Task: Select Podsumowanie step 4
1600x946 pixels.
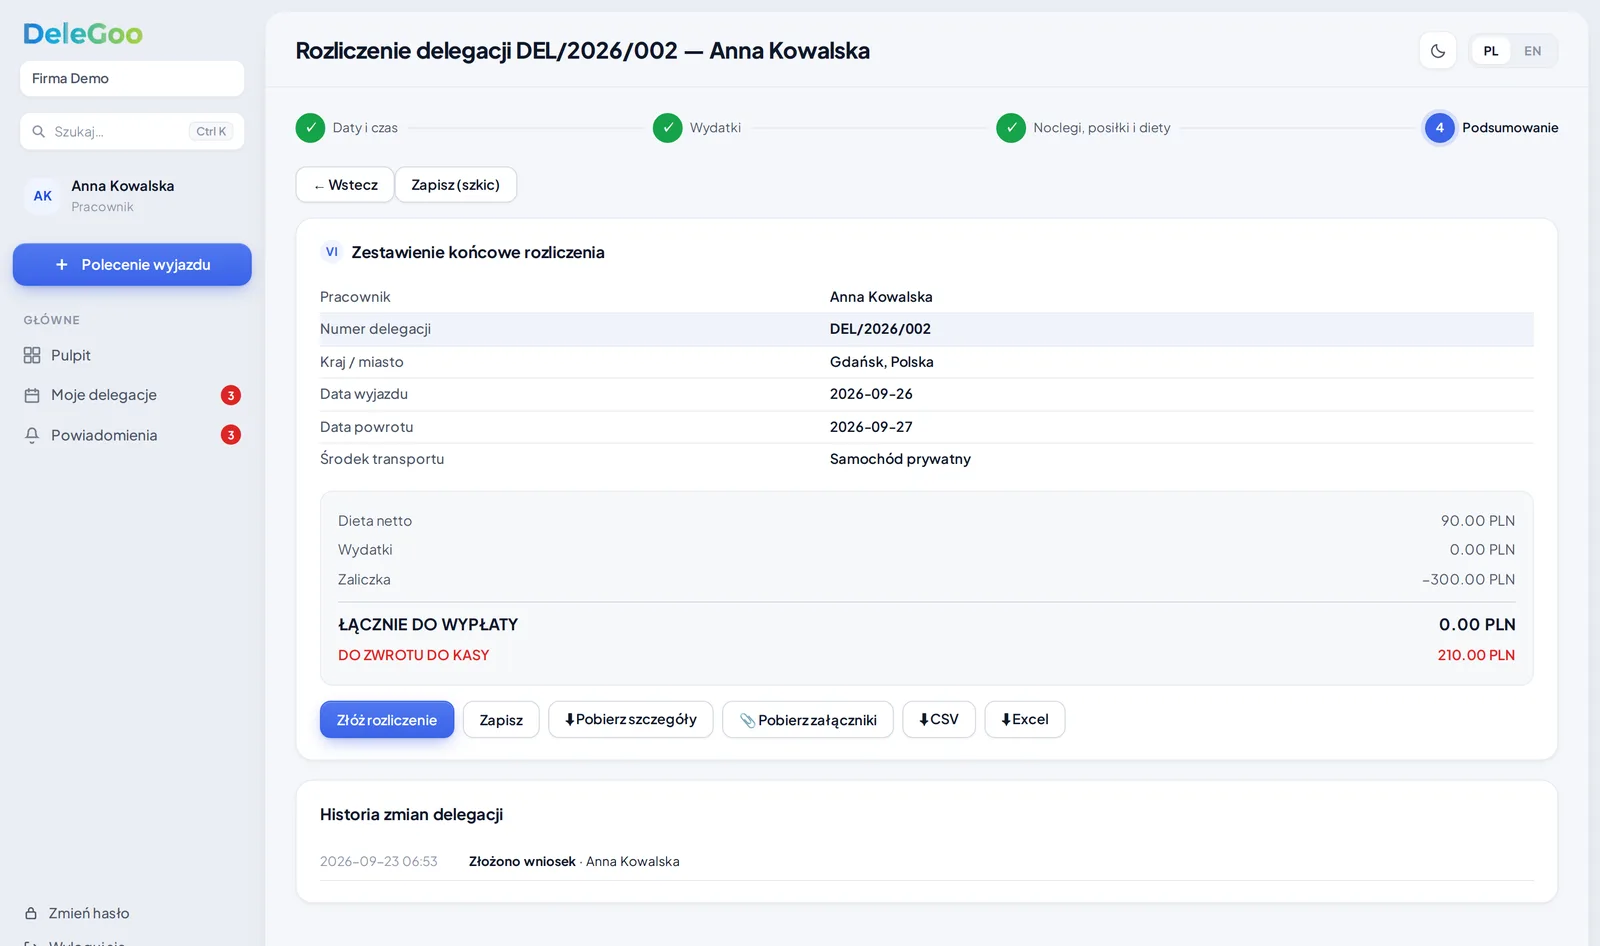Action: tap(1492, 128)
